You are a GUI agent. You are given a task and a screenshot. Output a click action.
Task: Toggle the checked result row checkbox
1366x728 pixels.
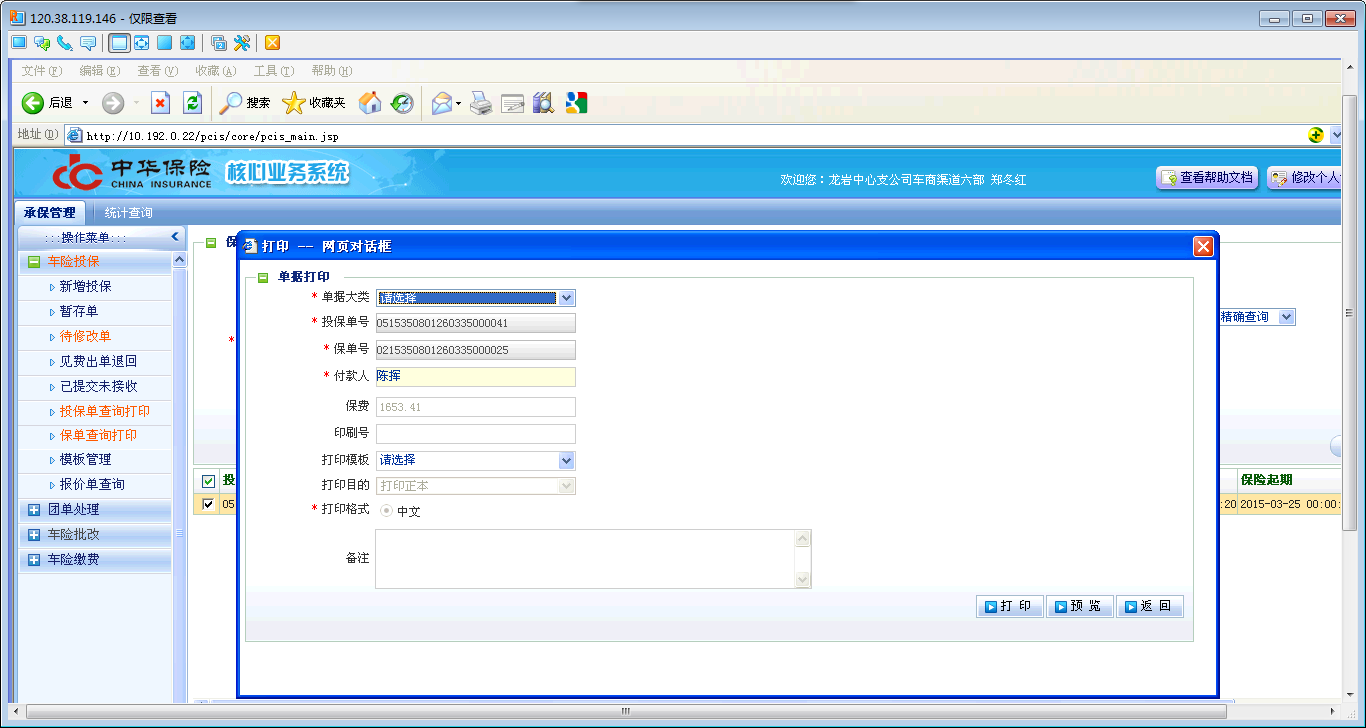[x=208, y=504]
